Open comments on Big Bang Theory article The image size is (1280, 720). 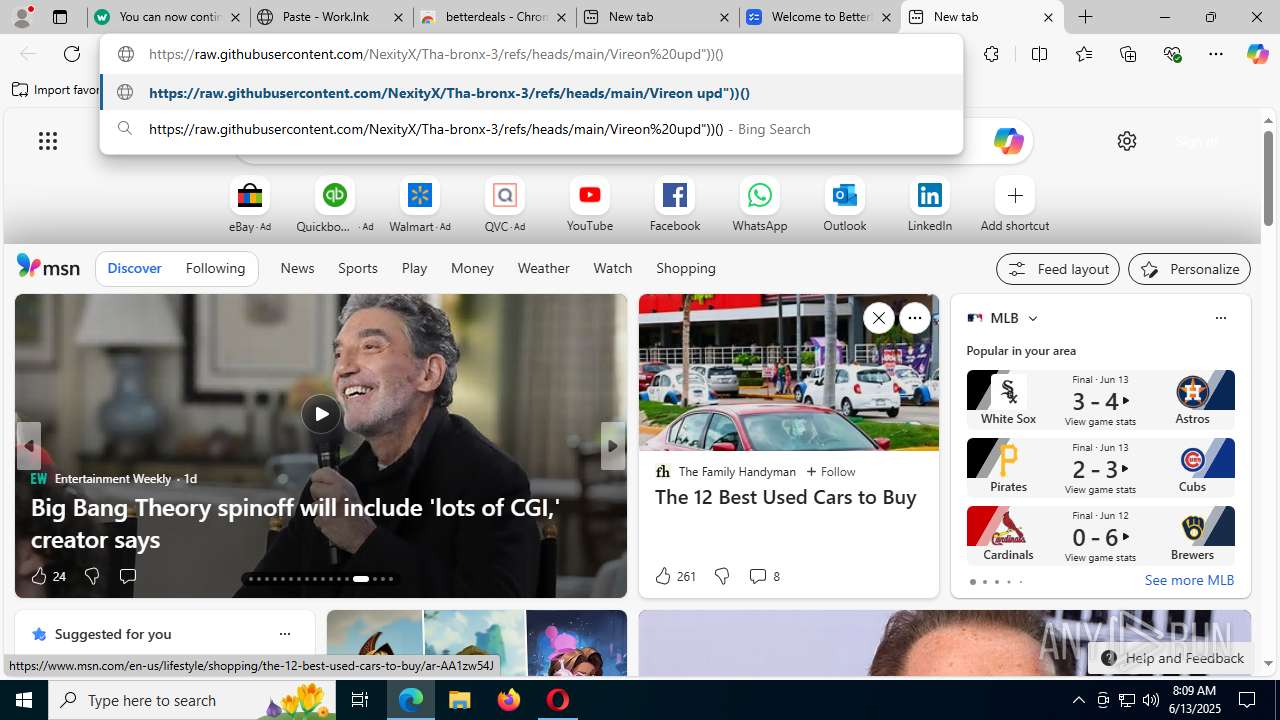tap(127, 576)
